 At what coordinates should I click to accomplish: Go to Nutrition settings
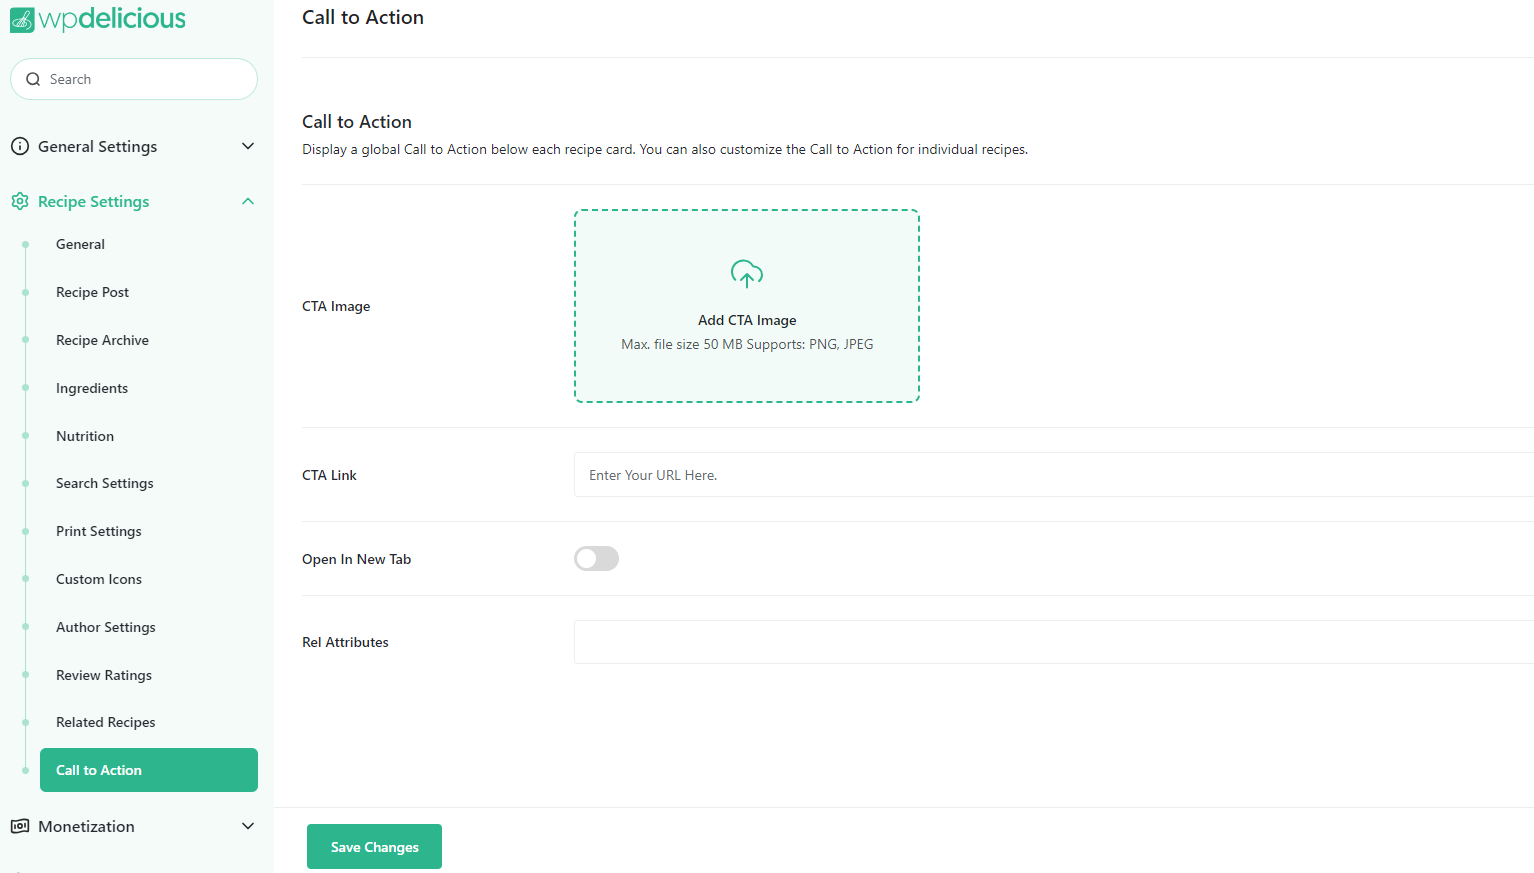(x=85, y=436)
